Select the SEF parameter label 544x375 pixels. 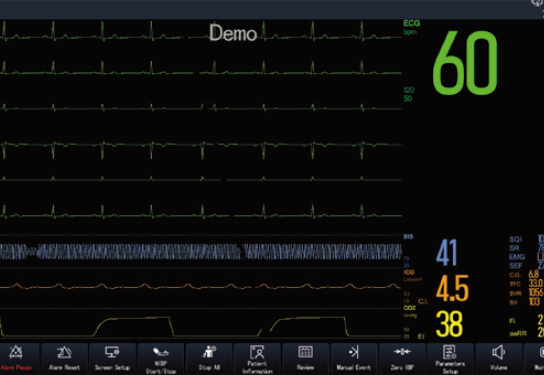(x=516, y=266)
